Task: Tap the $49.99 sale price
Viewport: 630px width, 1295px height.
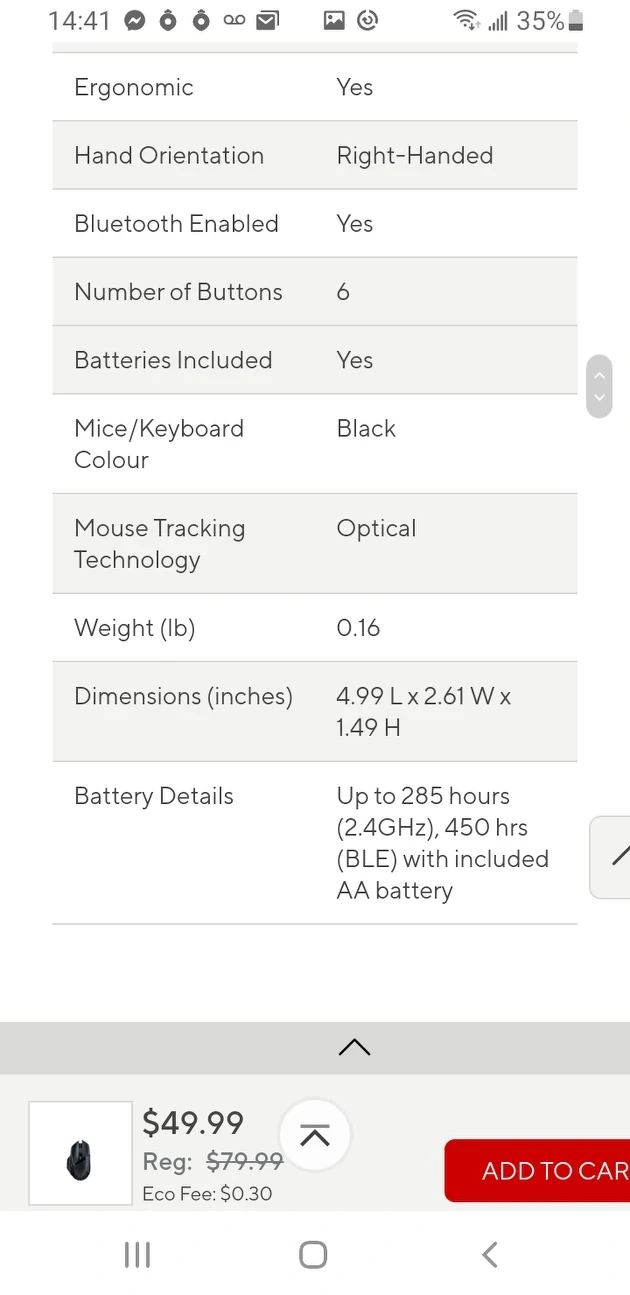Action: coord(193,1122)
